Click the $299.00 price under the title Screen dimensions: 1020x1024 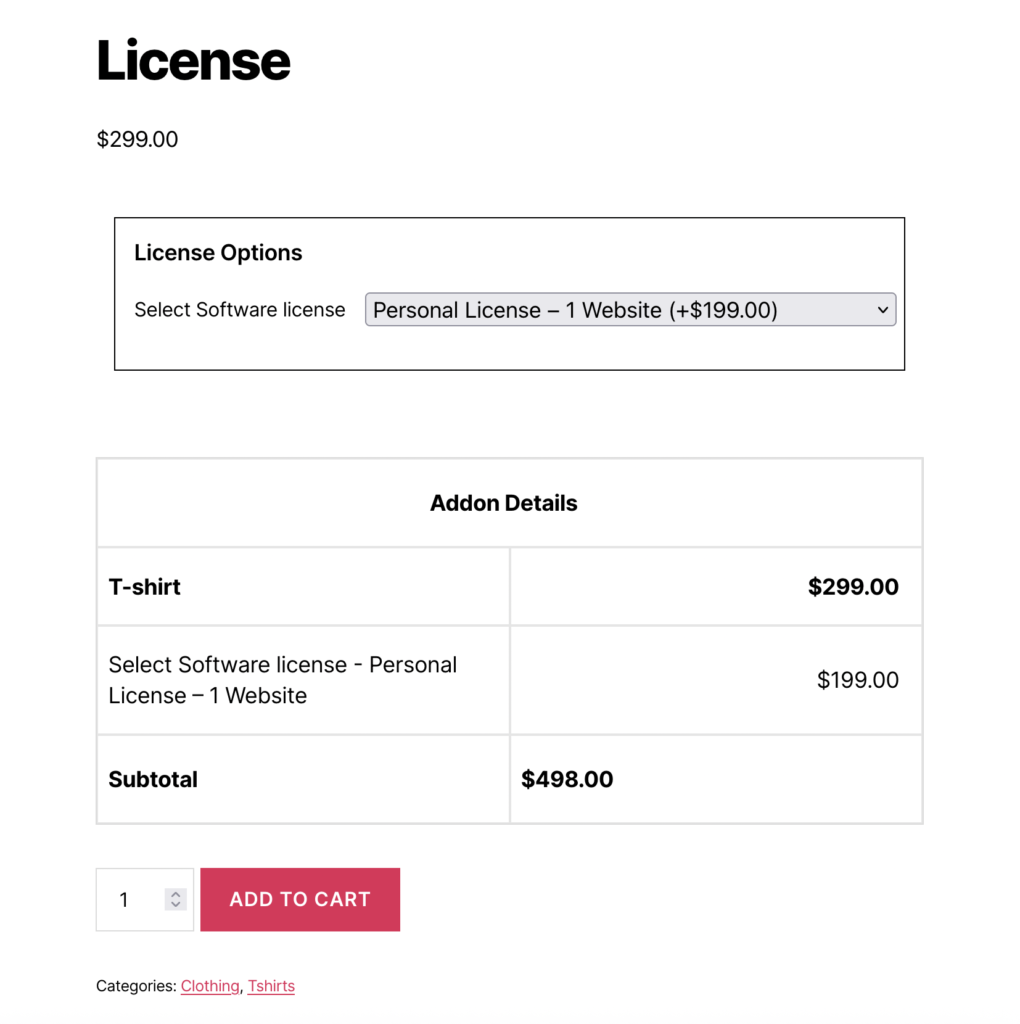[x=137, y=139]
